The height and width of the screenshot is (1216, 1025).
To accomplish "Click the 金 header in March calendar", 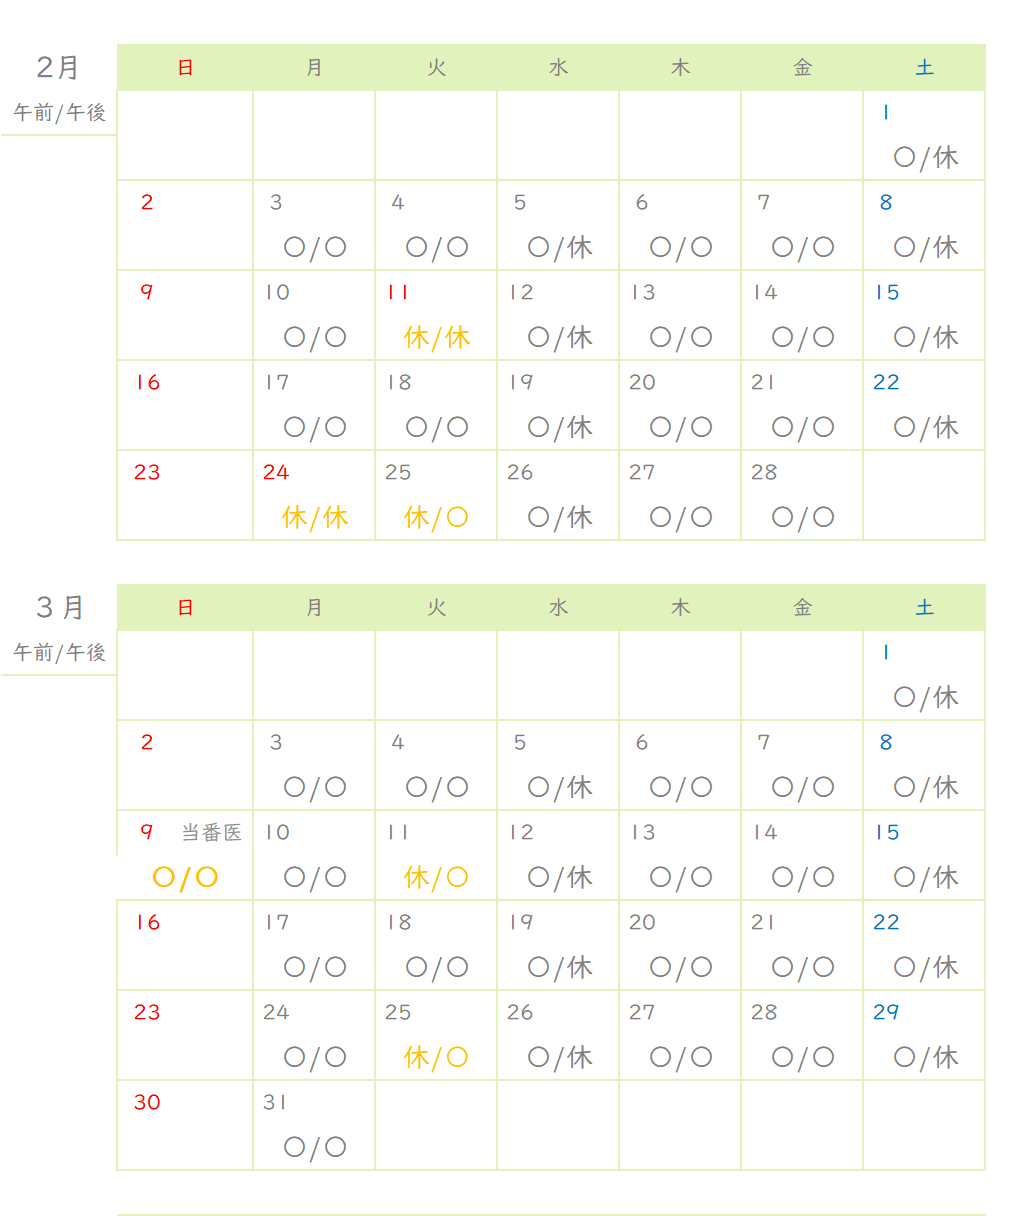I will click(802, 607).
